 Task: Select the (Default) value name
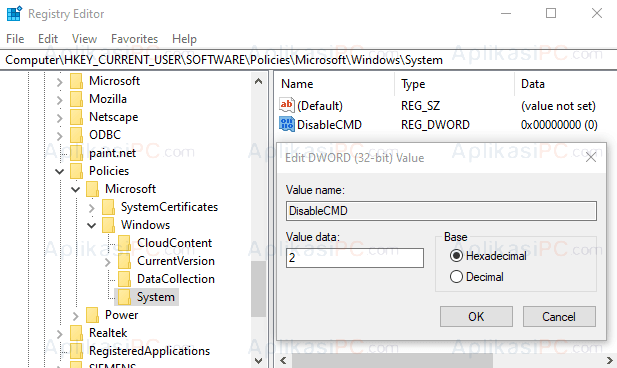320,106
